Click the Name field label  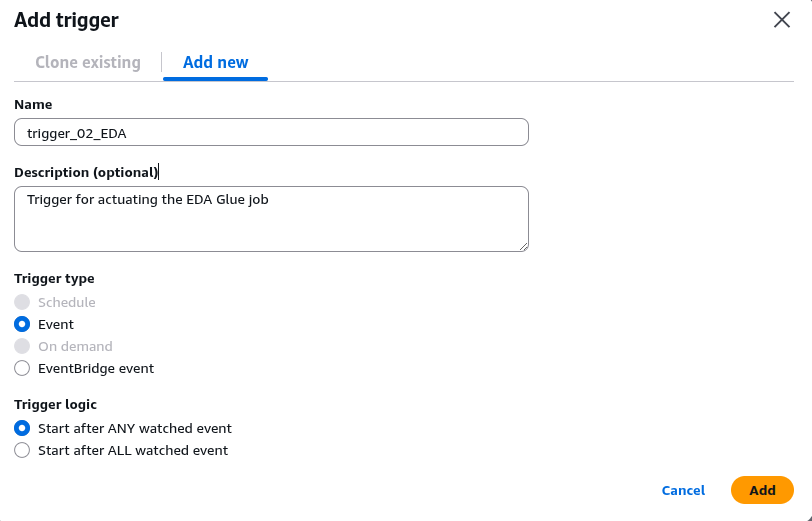click(x=33, y=104)
